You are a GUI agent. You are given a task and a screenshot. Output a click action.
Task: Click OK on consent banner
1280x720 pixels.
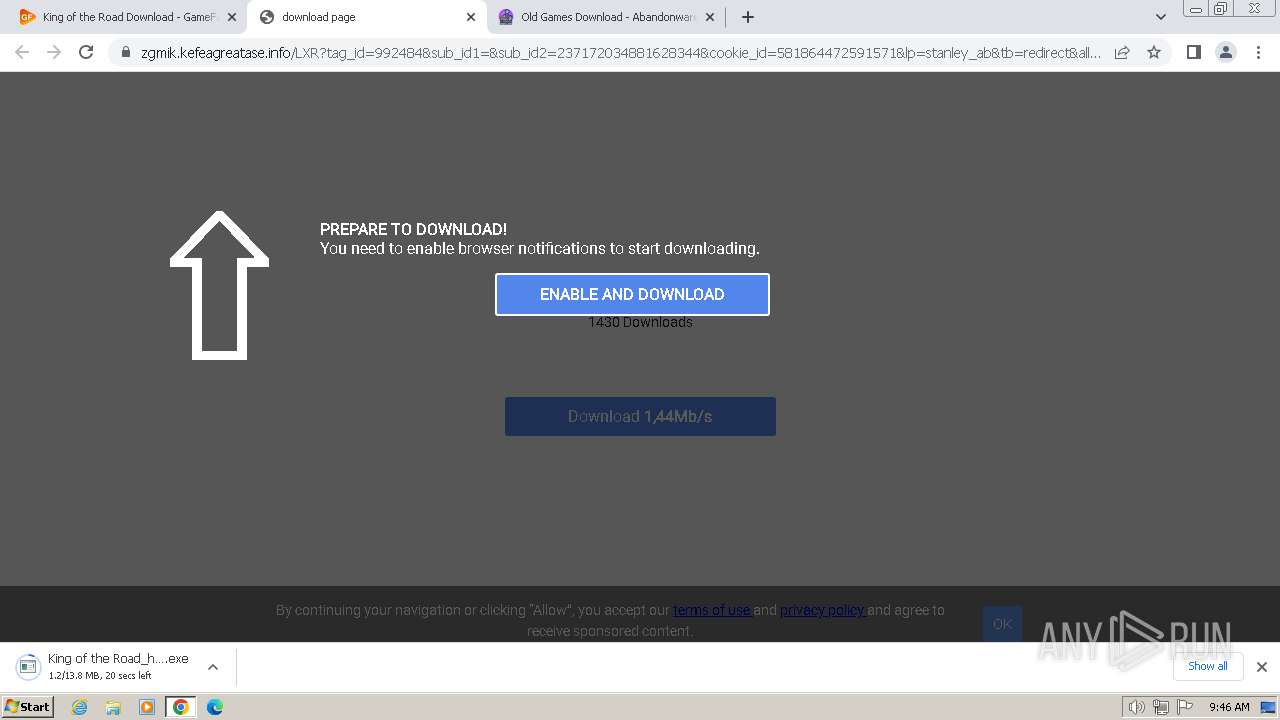click(1002, 624)
